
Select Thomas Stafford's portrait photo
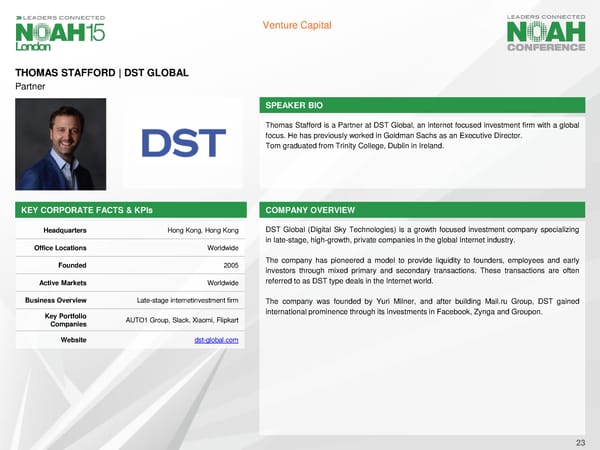click(x=58, y=144)
